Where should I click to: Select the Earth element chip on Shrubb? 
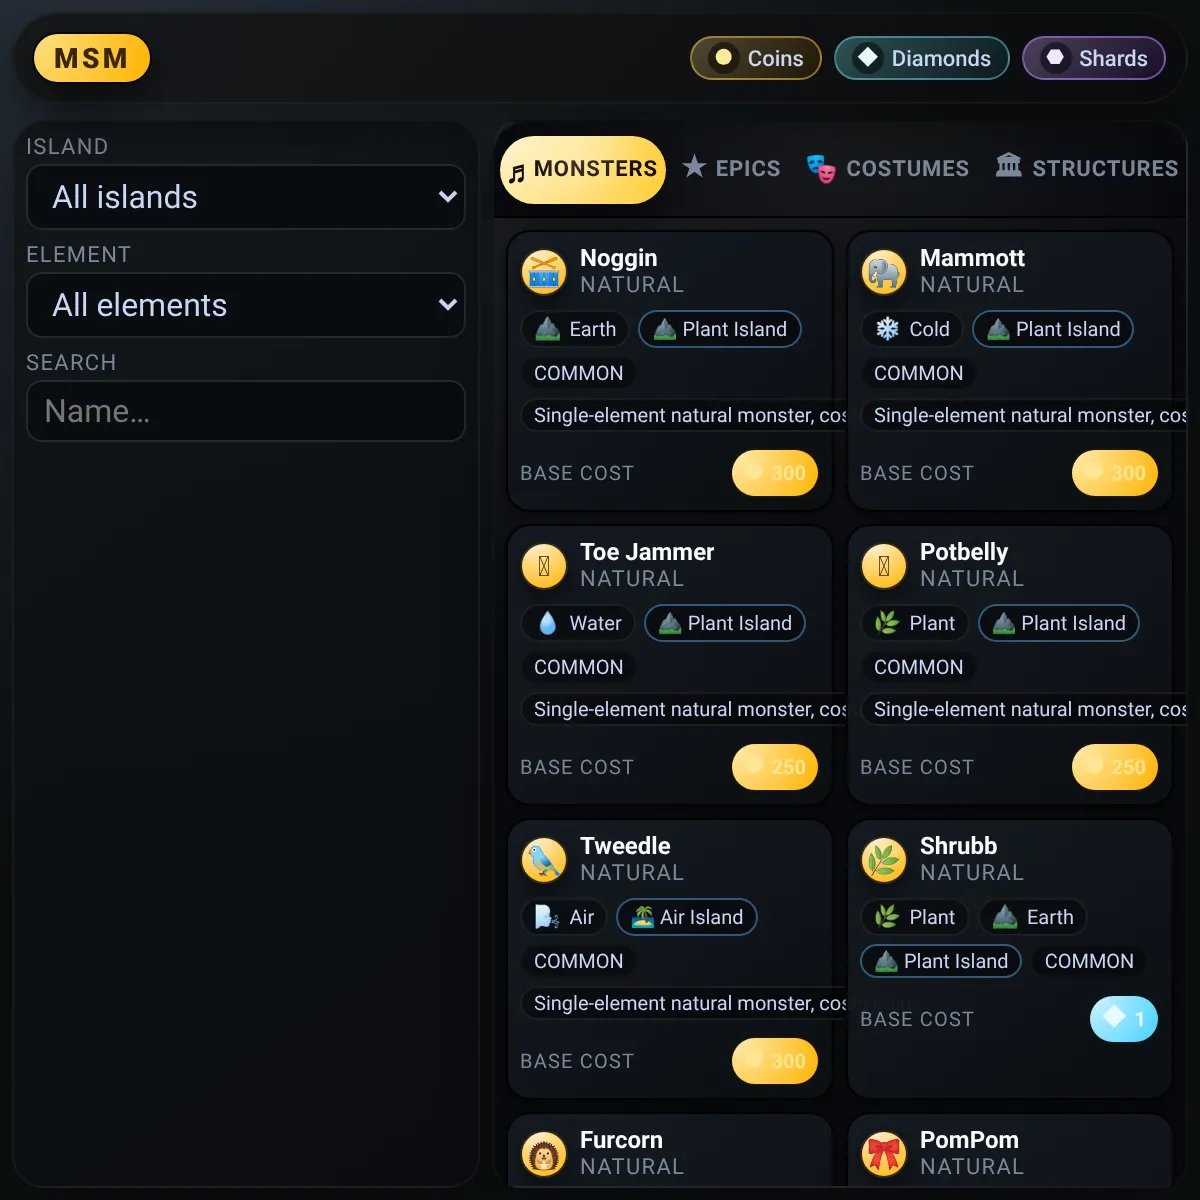tap(1033, 917)
